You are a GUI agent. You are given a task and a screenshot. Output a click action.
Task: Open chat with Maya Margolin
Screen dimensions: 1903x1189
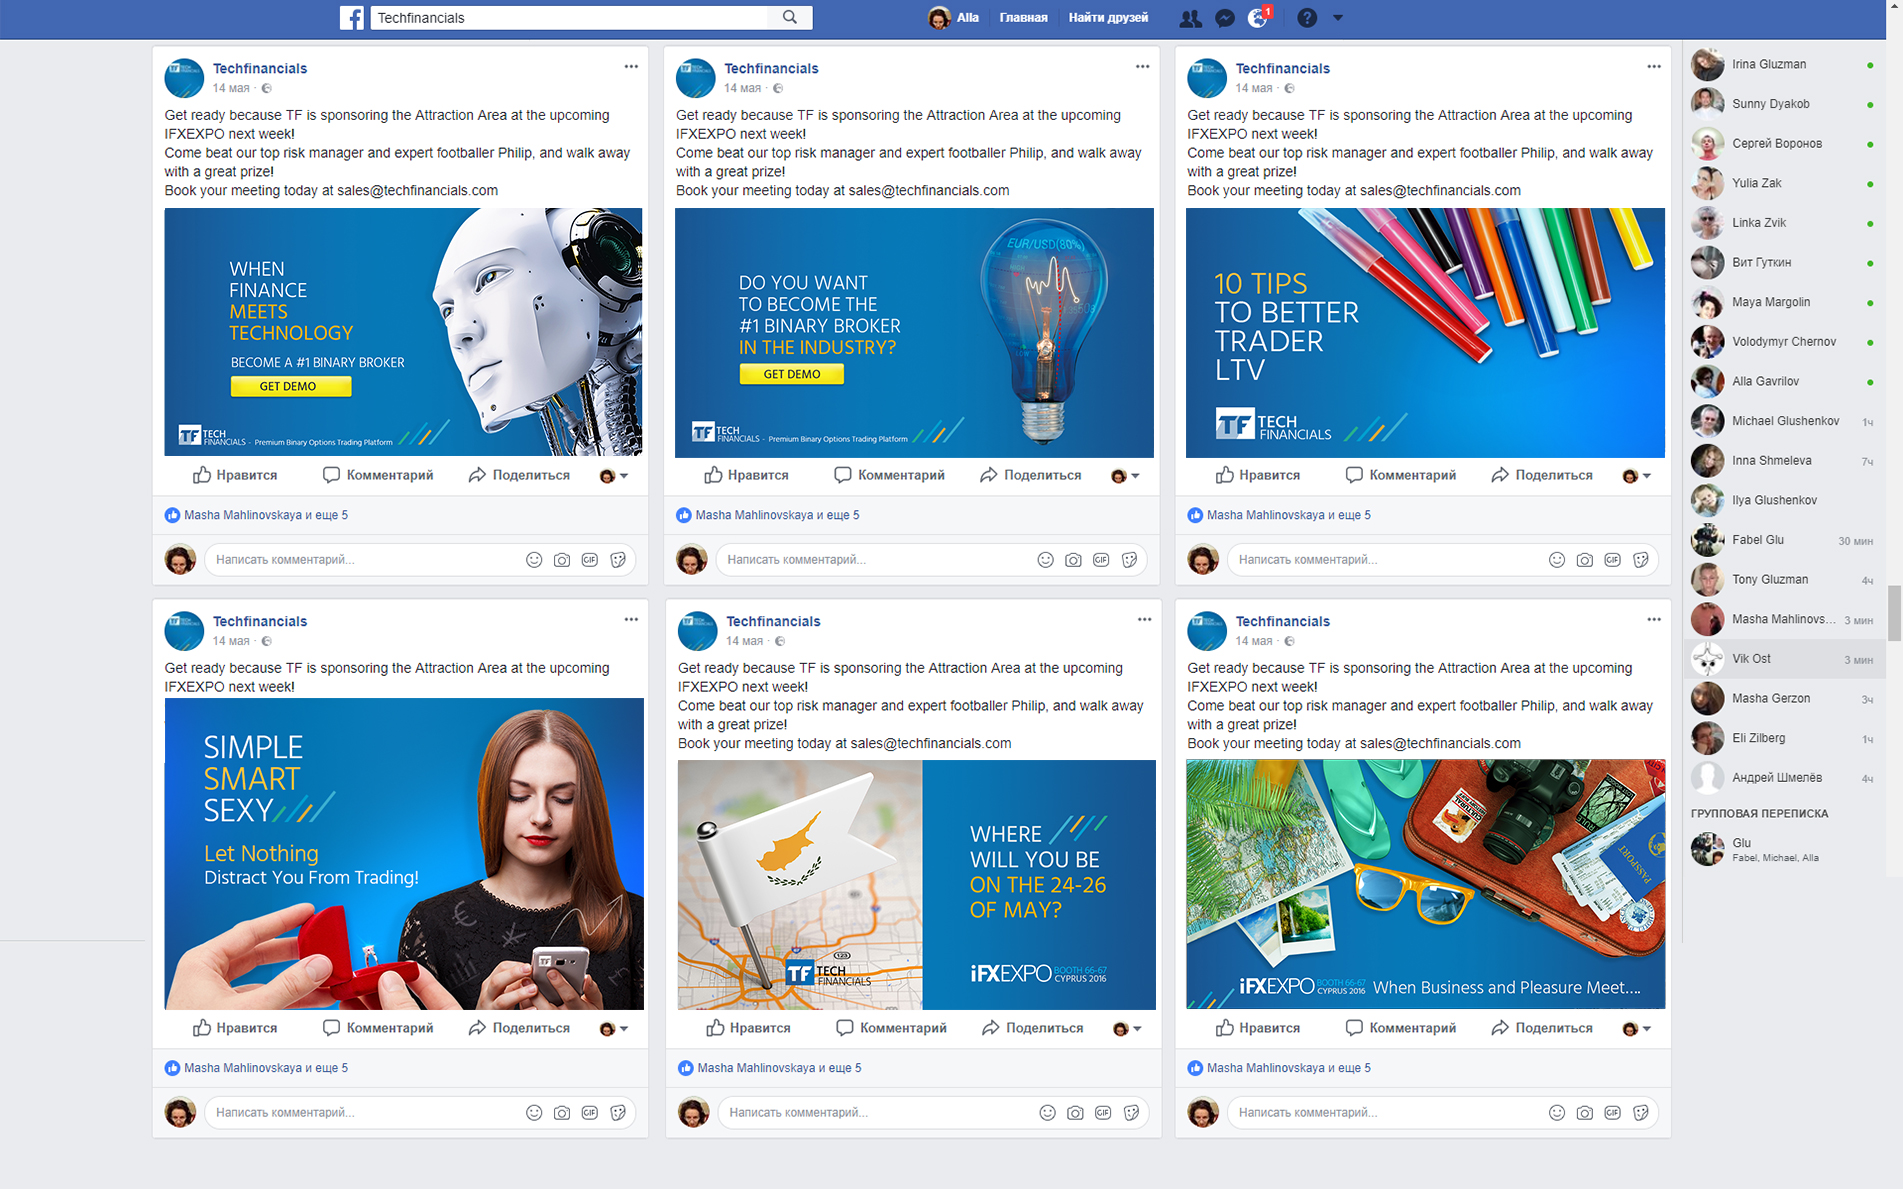tap(1784, 302)
